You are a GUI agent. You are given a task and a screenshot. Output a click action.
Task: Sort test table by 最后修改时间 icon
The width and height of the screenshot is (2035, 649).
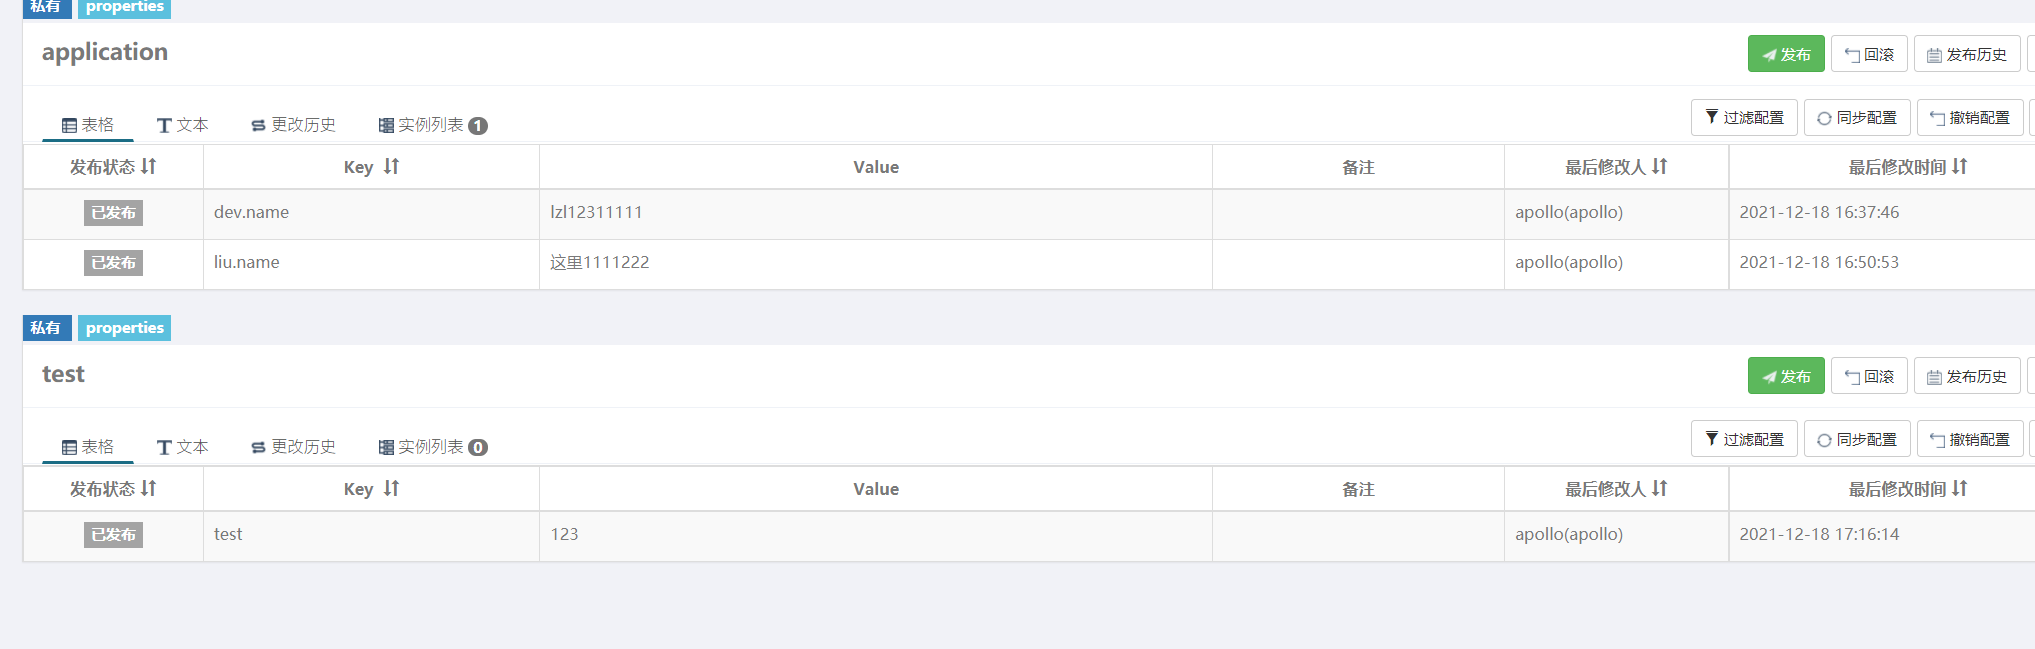[x=1960, y=489]
